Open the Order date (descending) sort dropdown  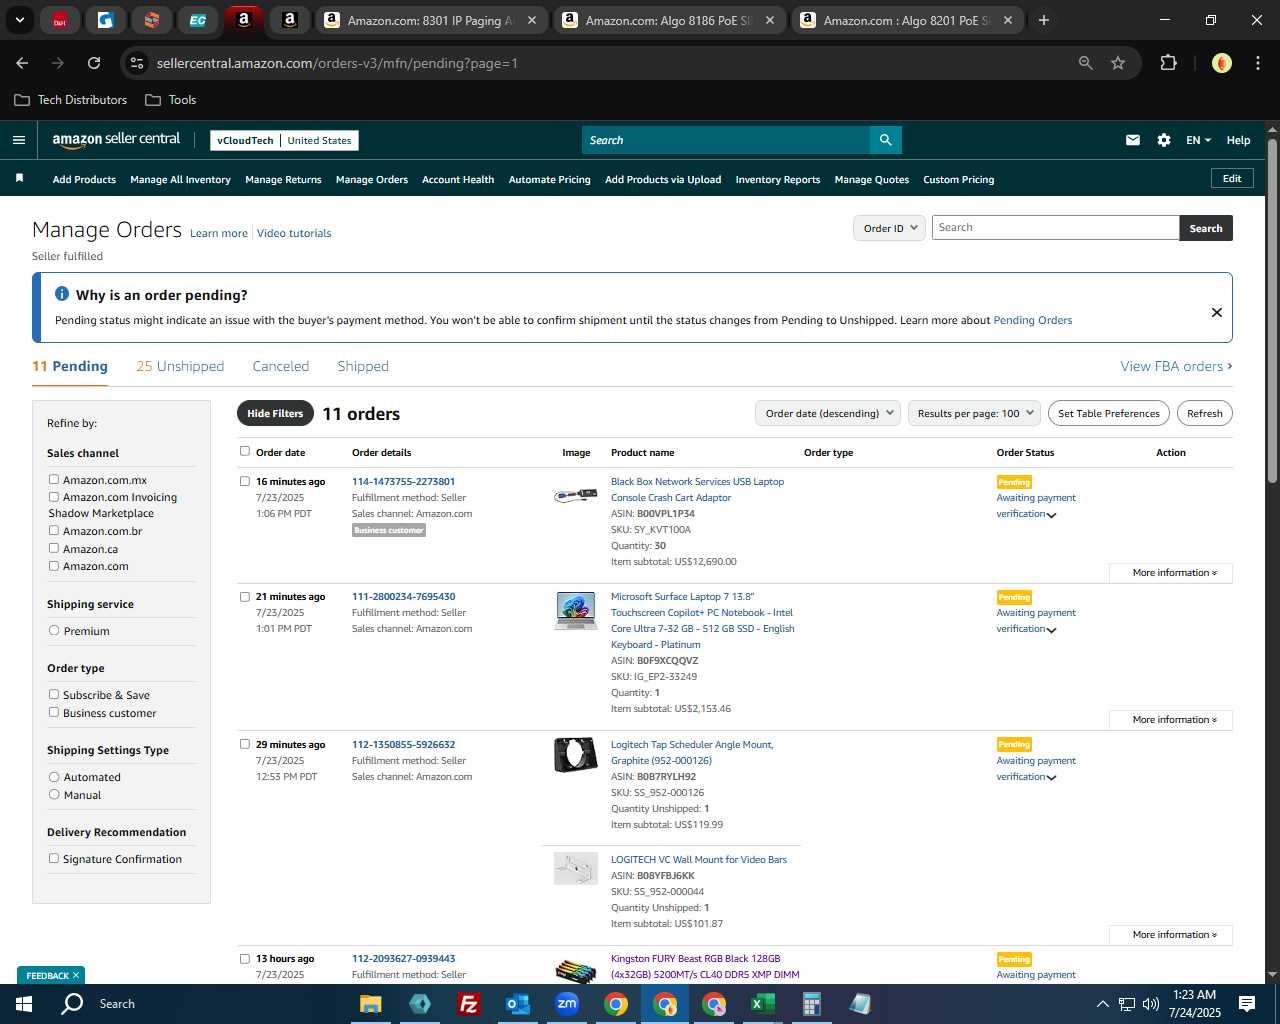point(828,413)
